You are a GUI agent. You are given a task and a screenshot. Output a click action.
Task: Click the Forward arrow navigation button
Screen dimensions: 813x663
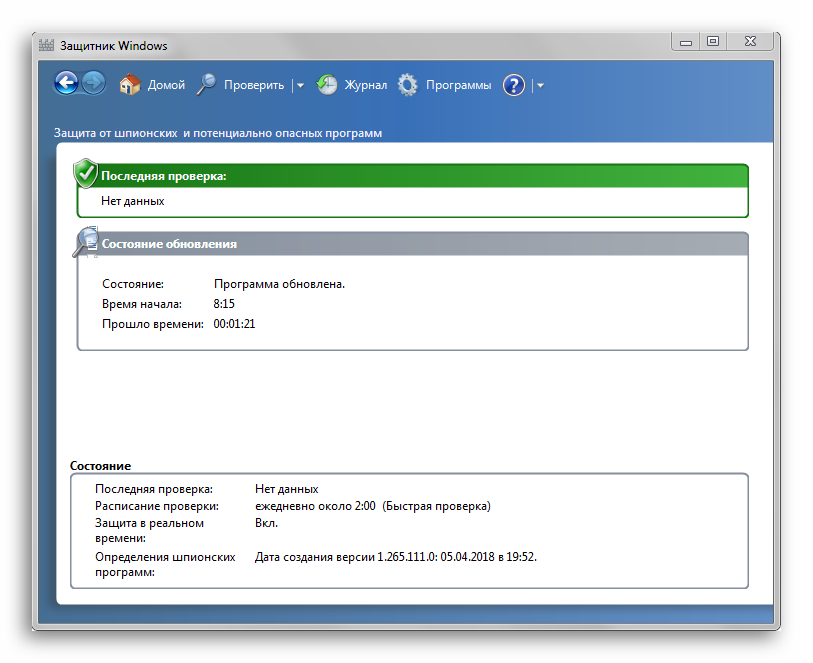tap(93, 84)
